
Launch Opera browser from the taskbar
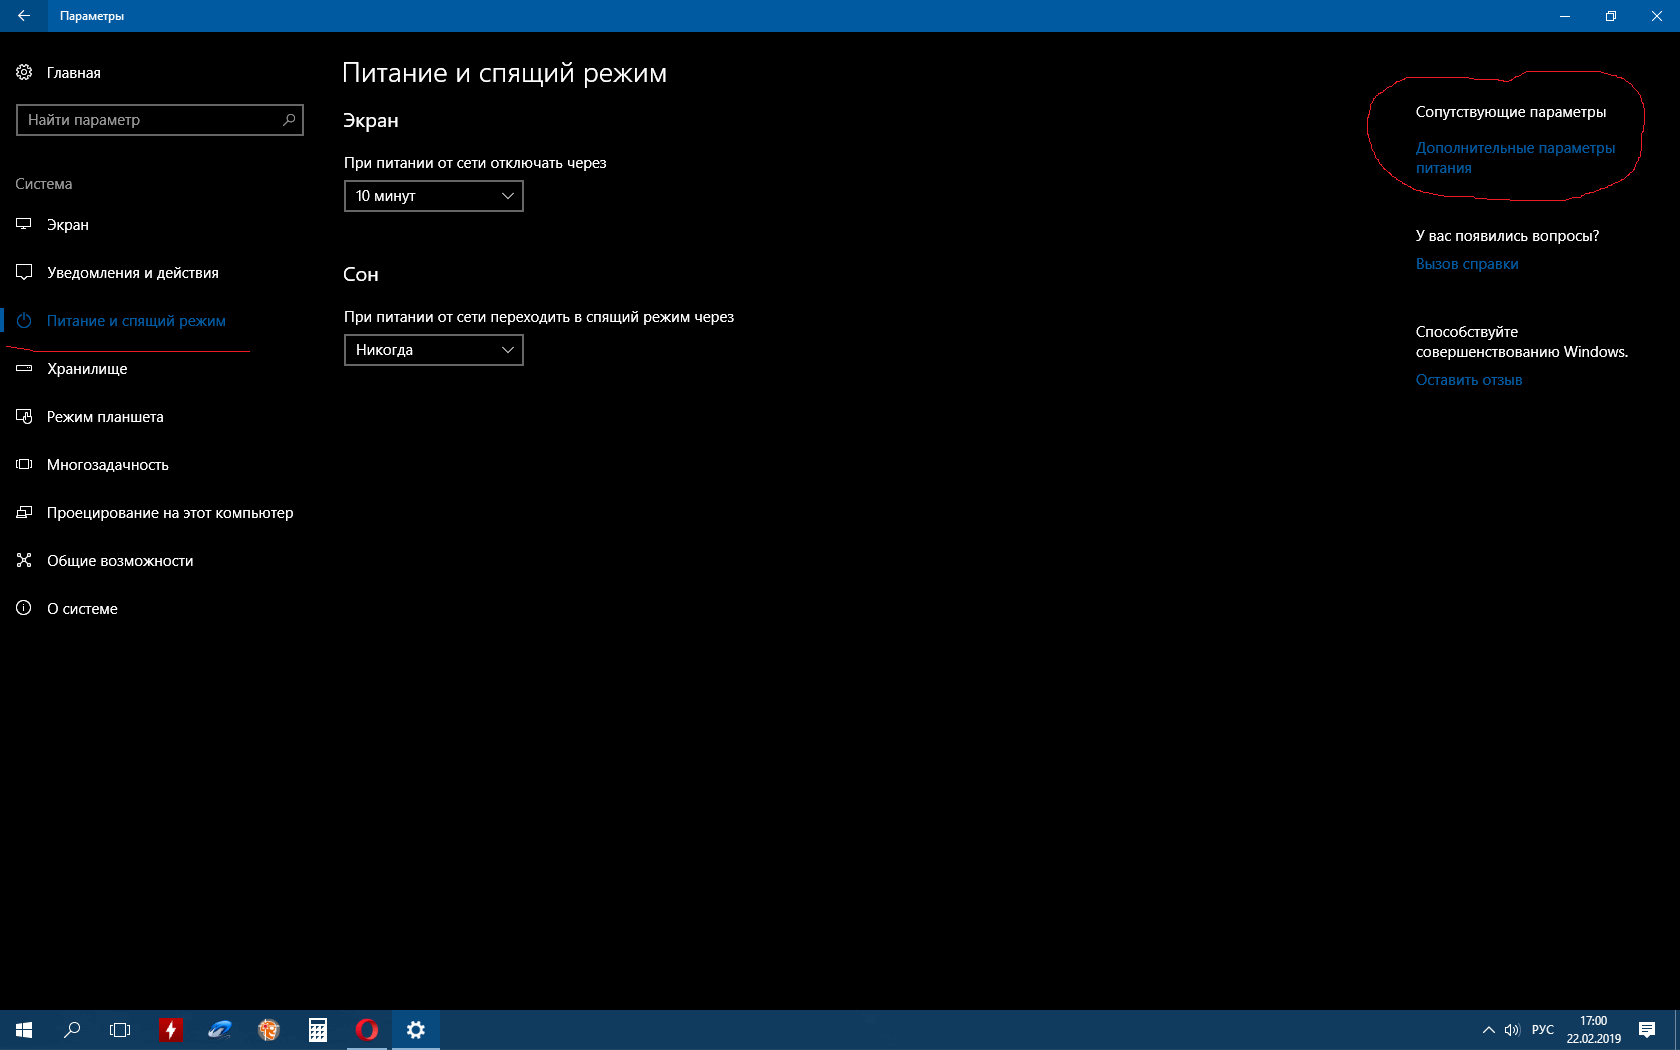click(367, 1030)
